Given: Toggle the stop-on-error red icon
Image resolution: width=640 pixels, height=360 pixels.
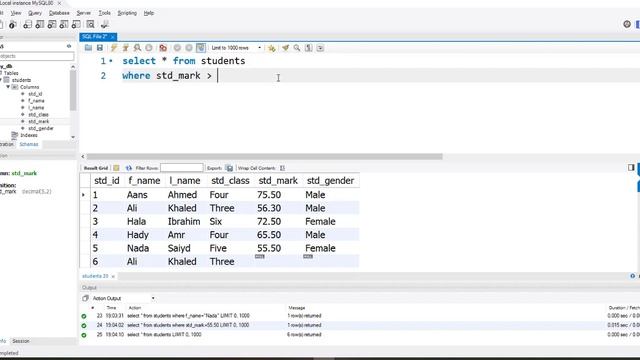Looking at the screenshot, I should (x=163, y=48).
